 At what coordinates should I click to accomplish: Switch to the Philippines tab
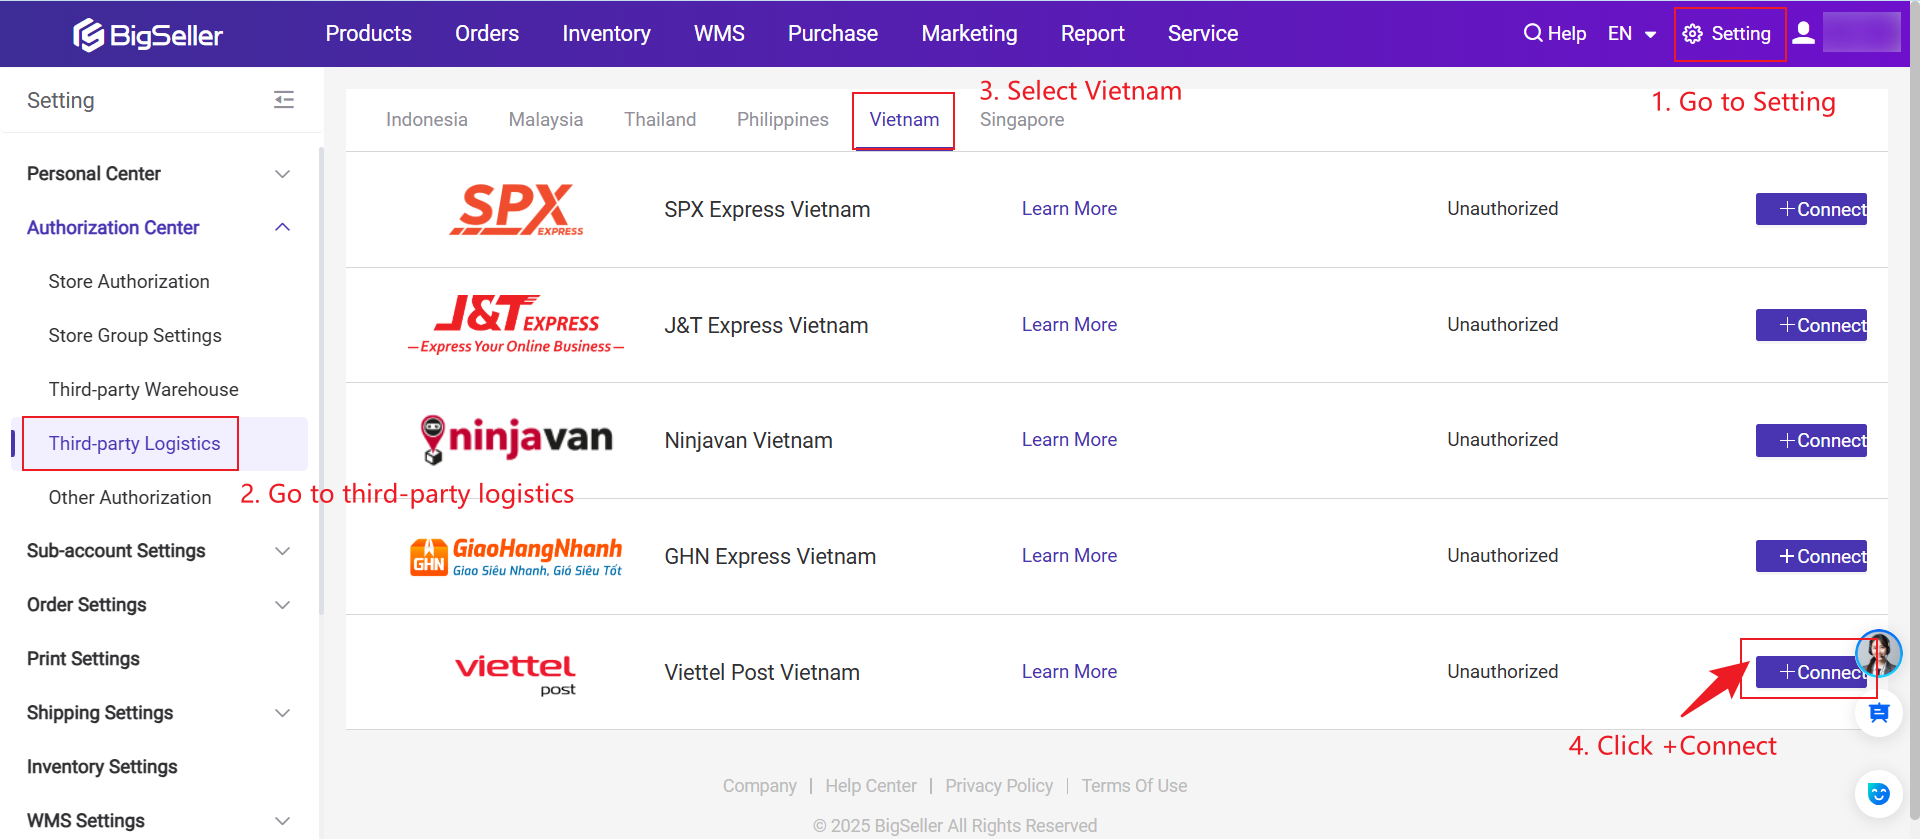(x=783, y=120)
